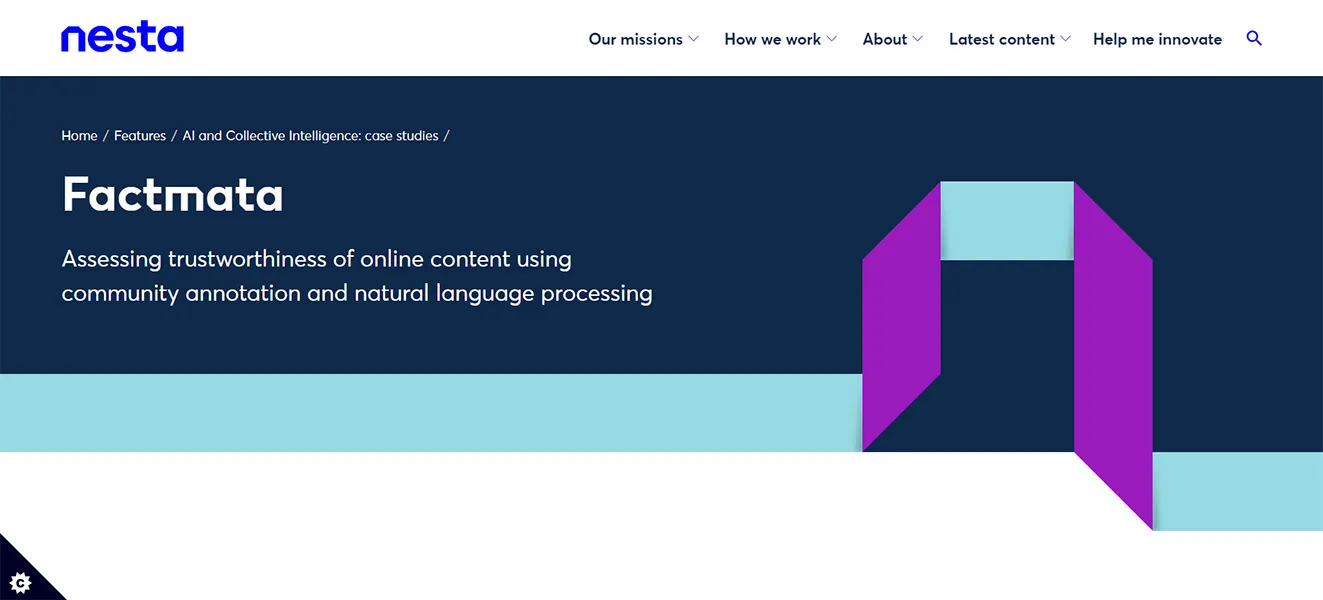This screenshot has width=1323, height=600.
Task: Expand the How we work chevron
Action: point(832,39)
